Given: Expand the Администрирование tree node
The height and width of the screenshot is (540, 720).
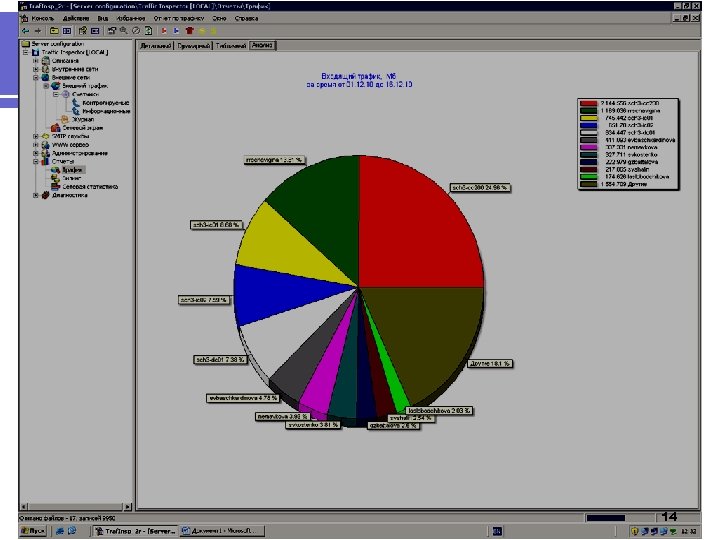Looking at the screenshot, I should (36, 153).
